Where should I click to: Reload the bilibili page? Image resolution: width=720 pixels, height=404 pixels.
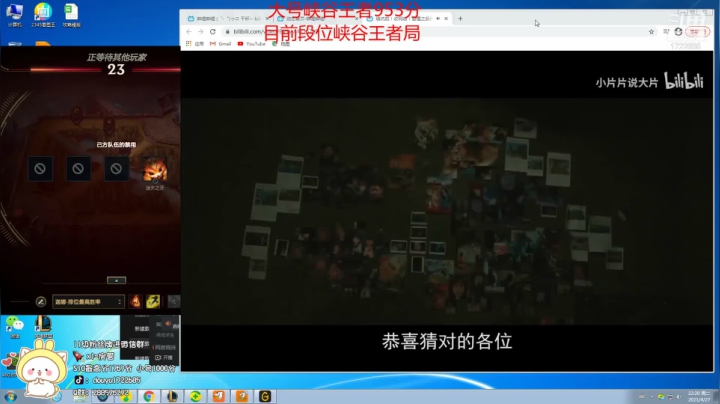point(213,32)
